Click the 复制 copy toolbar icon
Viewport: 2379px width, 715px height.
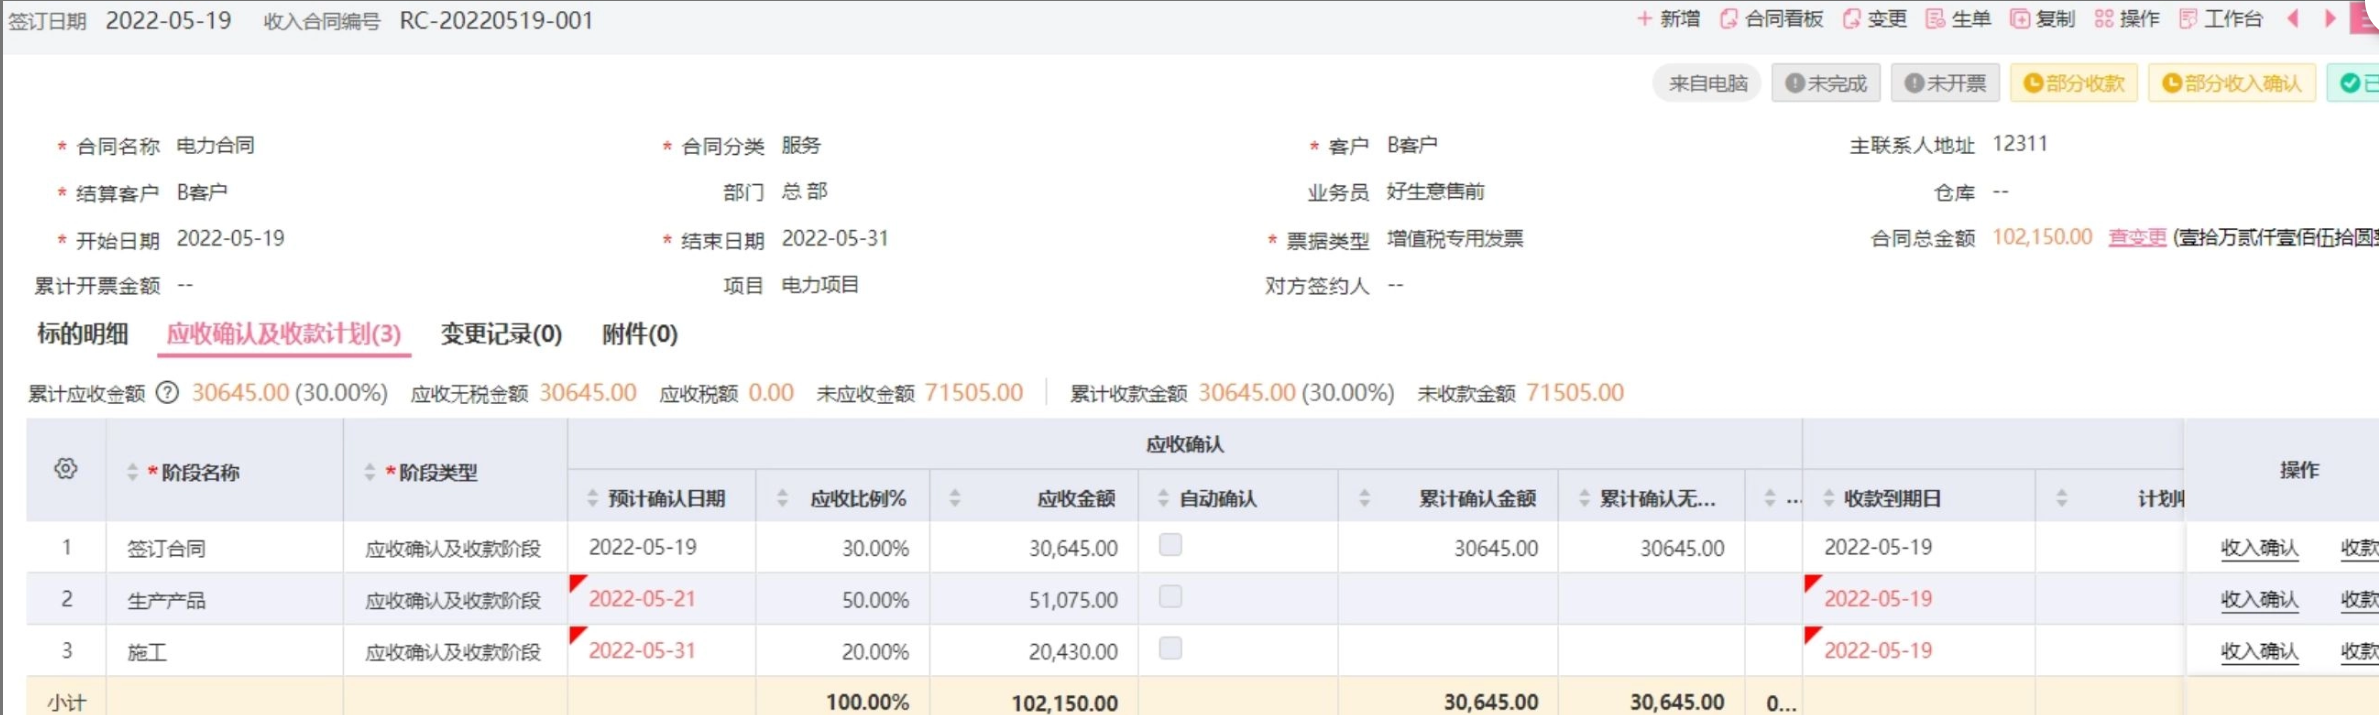tap(2020, 19)
